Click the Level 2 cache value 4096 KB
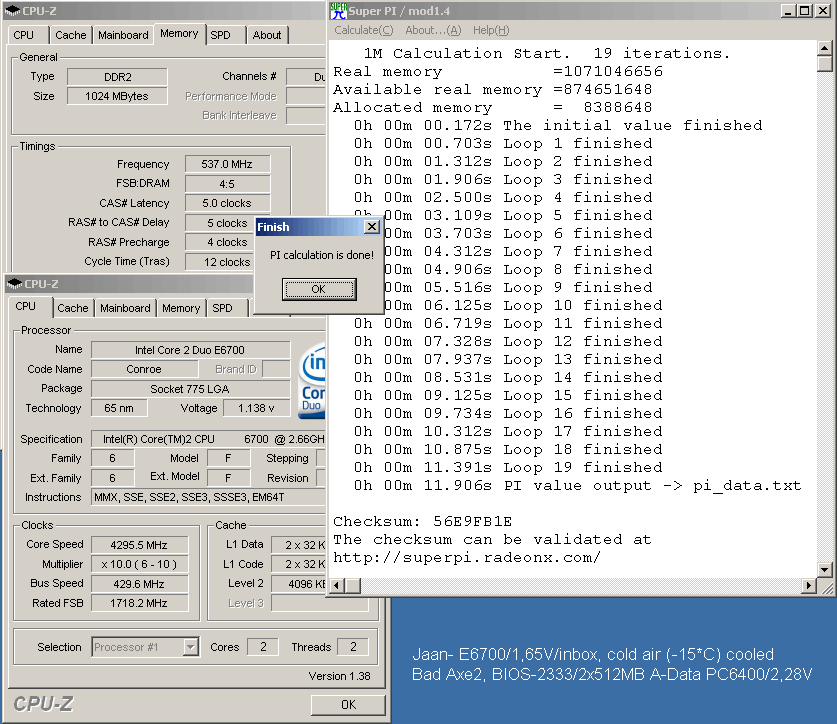 coord(299,584)
